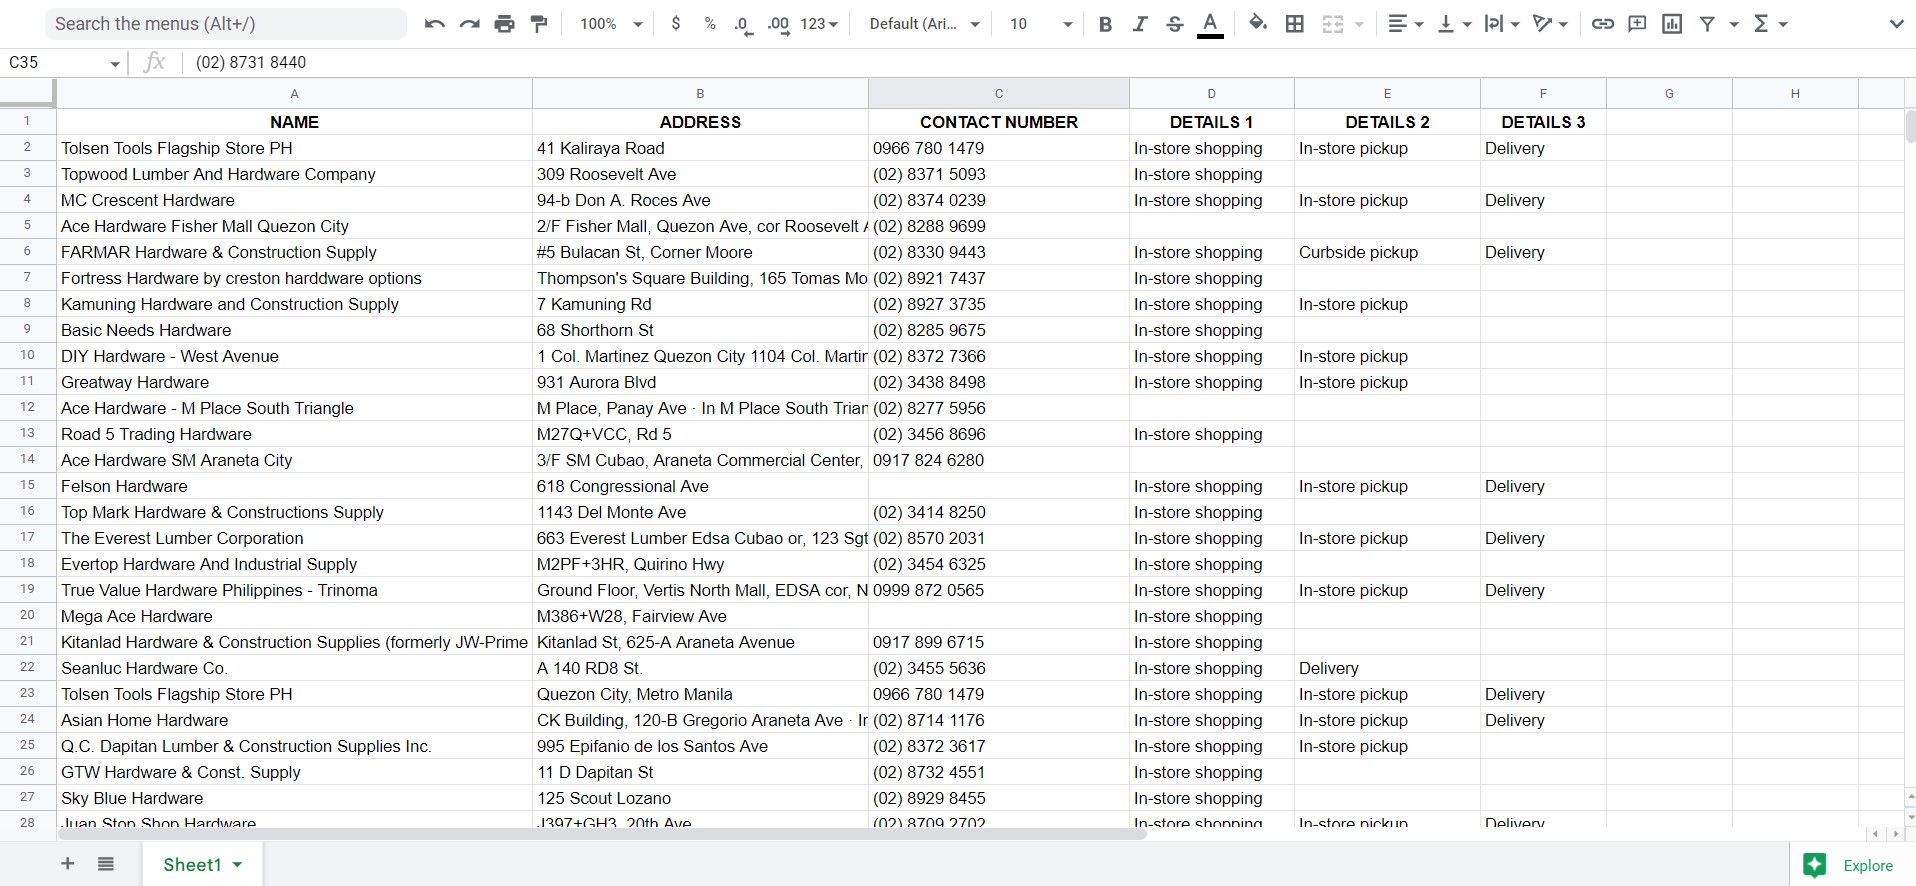The image size is (1916, 886).
Task: Select Delivery in Seanluc Hardware row
Action: coord(1387,668)
